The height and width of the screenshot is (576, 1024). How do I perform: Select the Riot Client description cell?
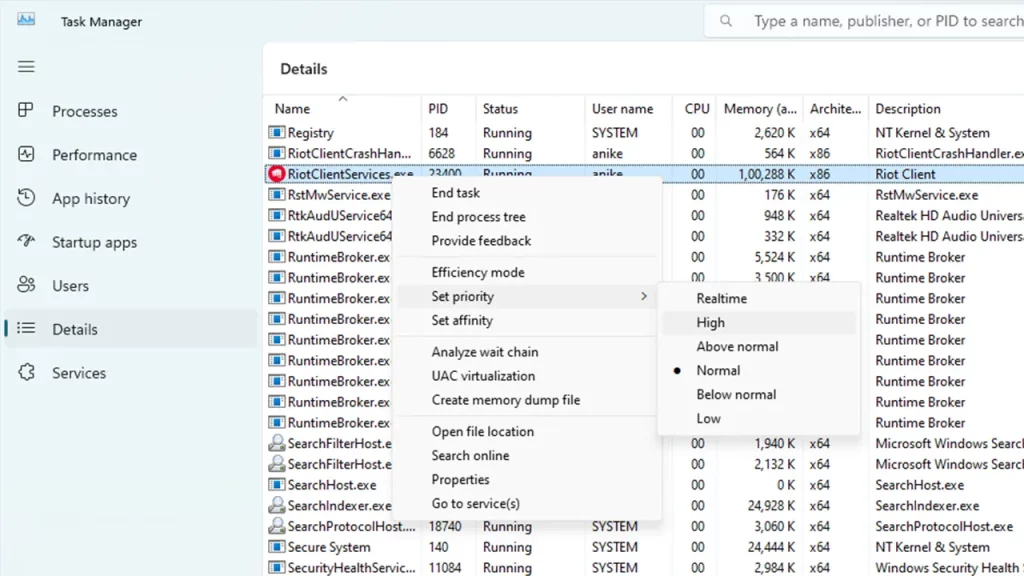coord(905,174)
